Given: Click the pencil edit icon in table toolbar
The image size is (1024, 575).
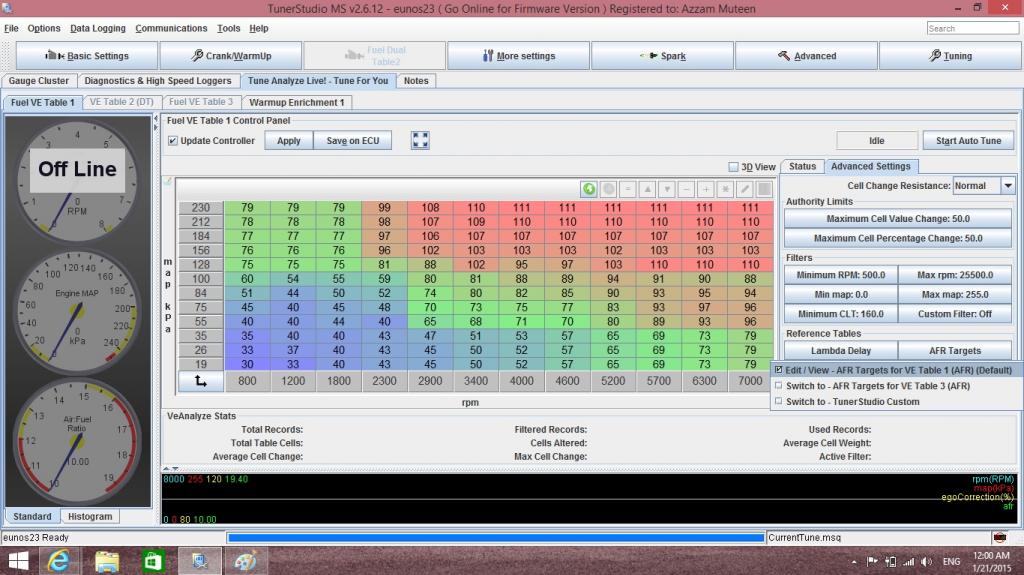Looking at the screenshot, I should [x=745, y=189].
